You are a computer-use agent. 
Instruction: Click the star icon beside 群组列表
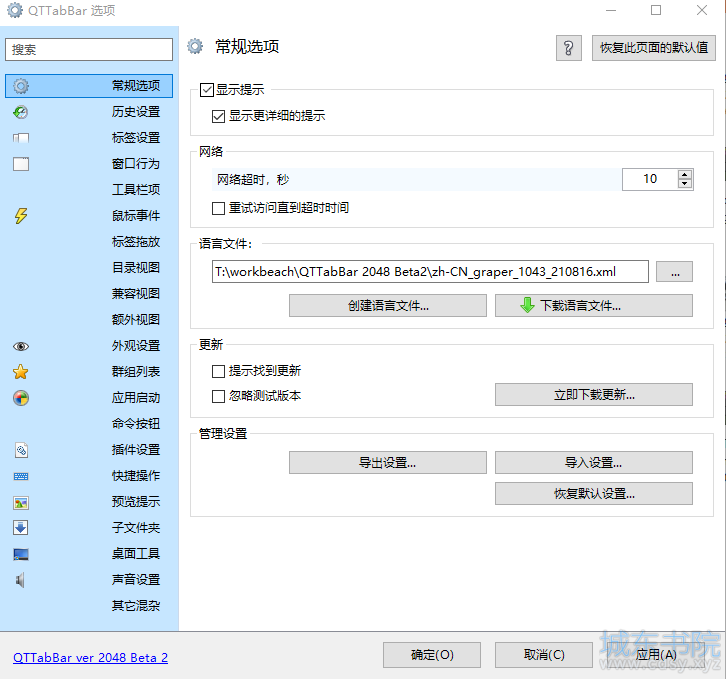click(x=21, y=372)
